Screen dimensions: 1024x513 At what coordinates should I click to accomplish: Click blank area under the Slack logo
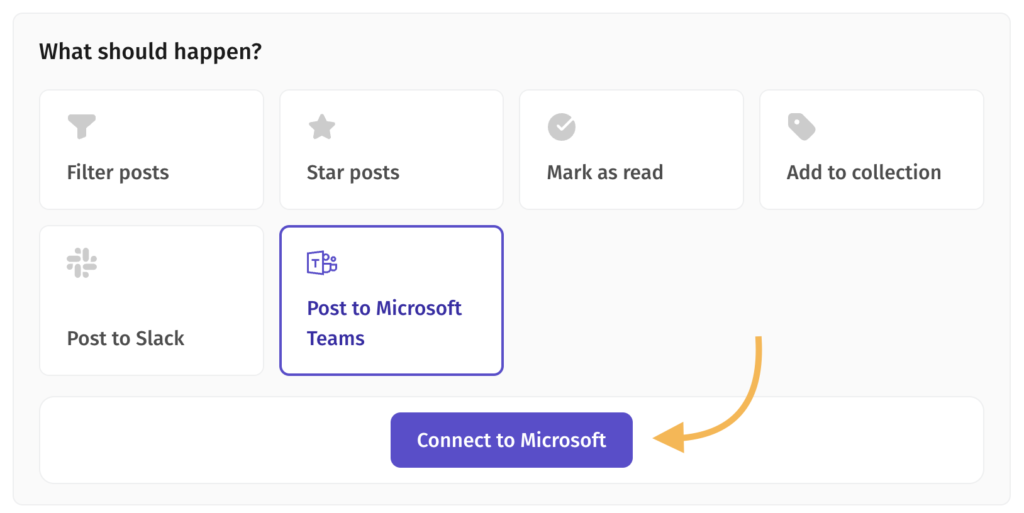pos(150,302)
